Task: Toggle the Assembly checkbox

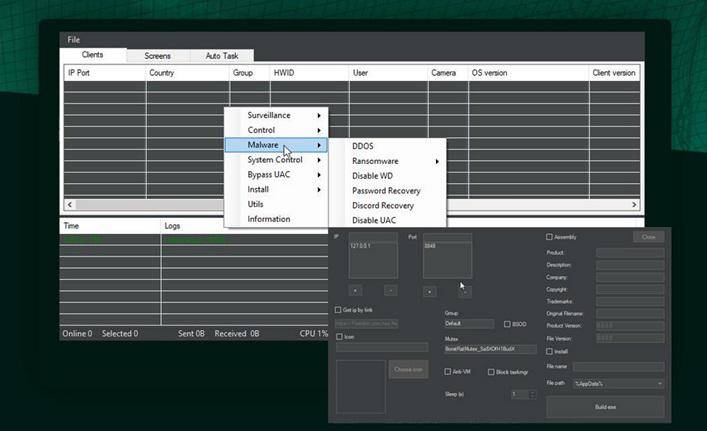Action: click(549, 237)
